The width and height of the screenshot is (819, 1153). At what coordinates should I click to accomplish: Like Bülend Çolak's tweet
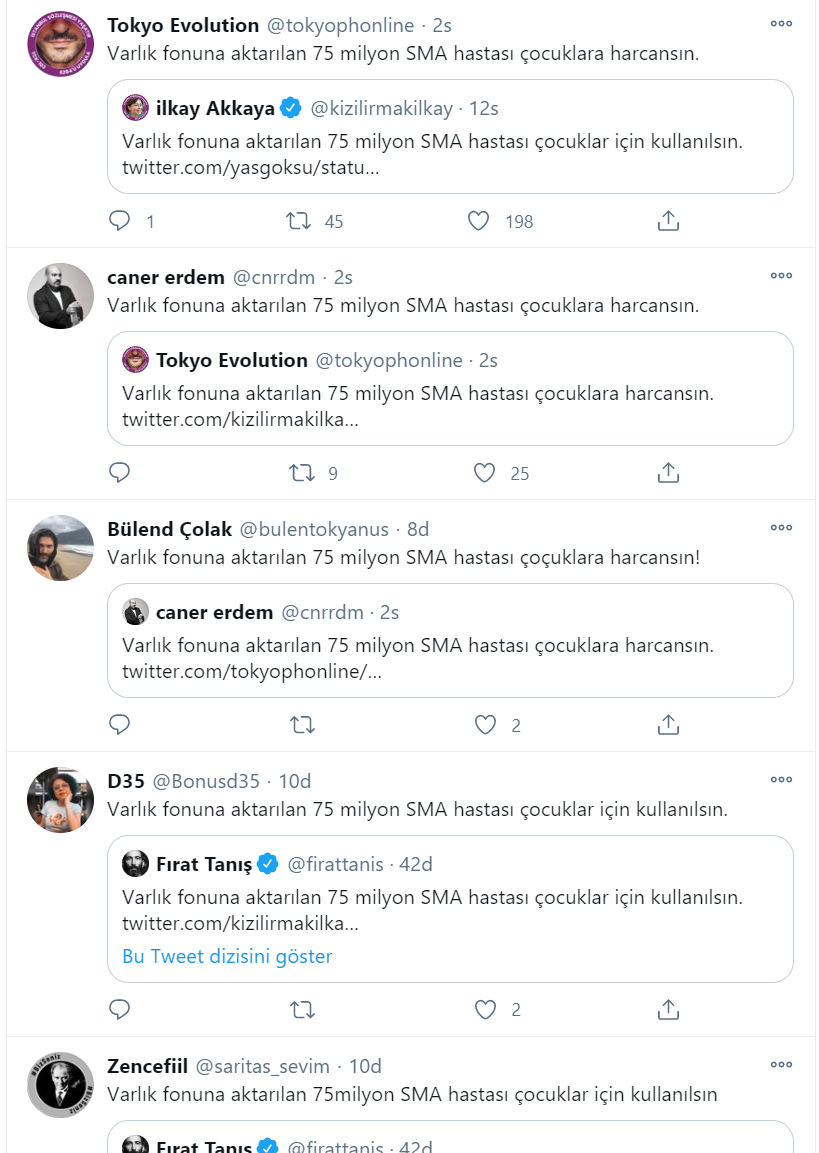485,725
